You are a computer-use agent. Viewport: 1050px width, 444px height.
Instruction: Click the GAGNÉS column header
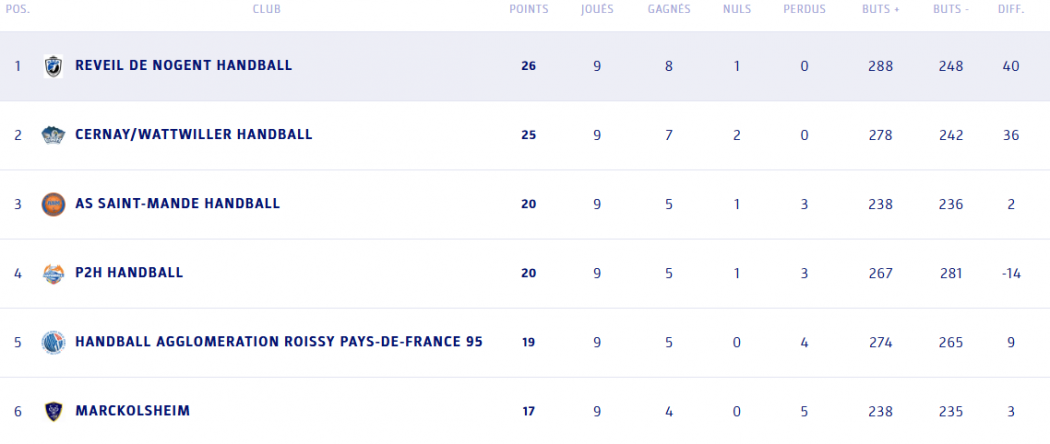[668, 10]
